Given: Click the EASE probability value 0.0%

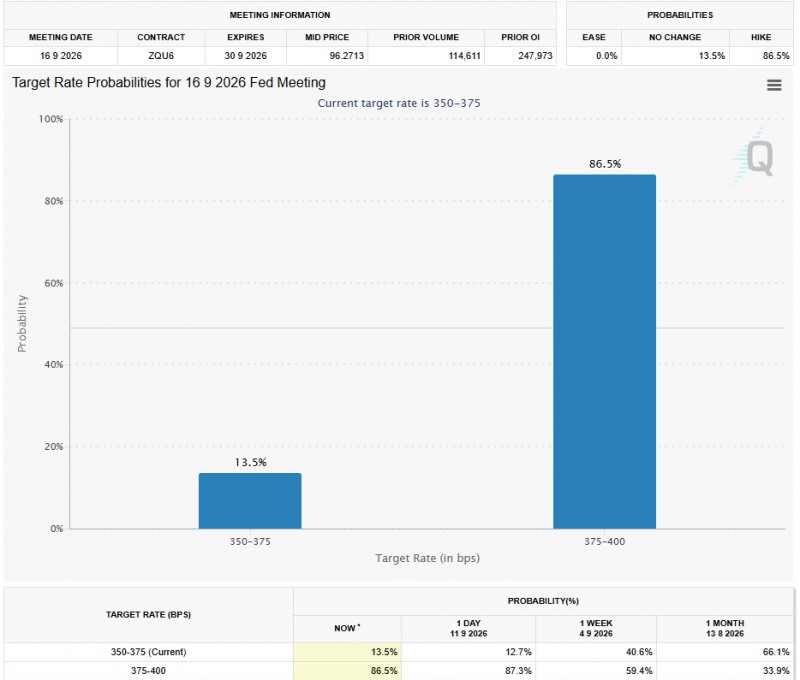Looking at the screenshot, I should 607,56.
